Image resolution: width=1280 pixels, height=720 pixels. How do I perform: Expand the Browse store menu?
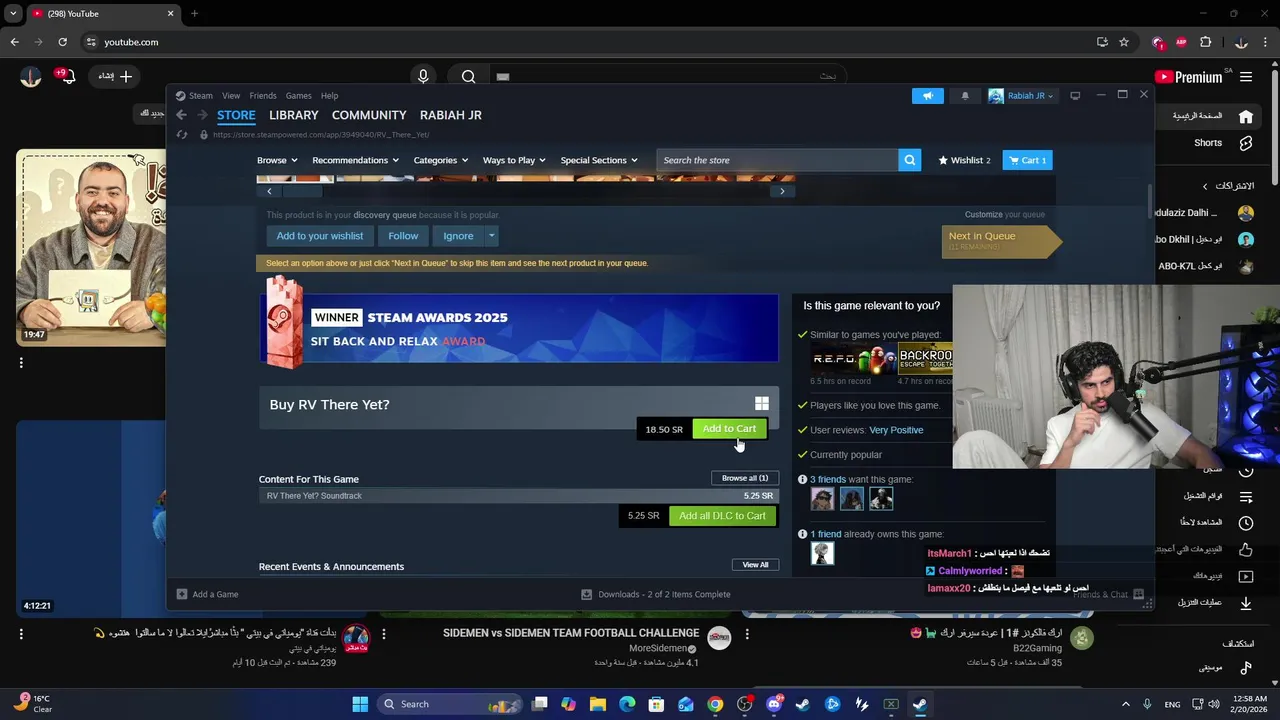tap(277, 160)
